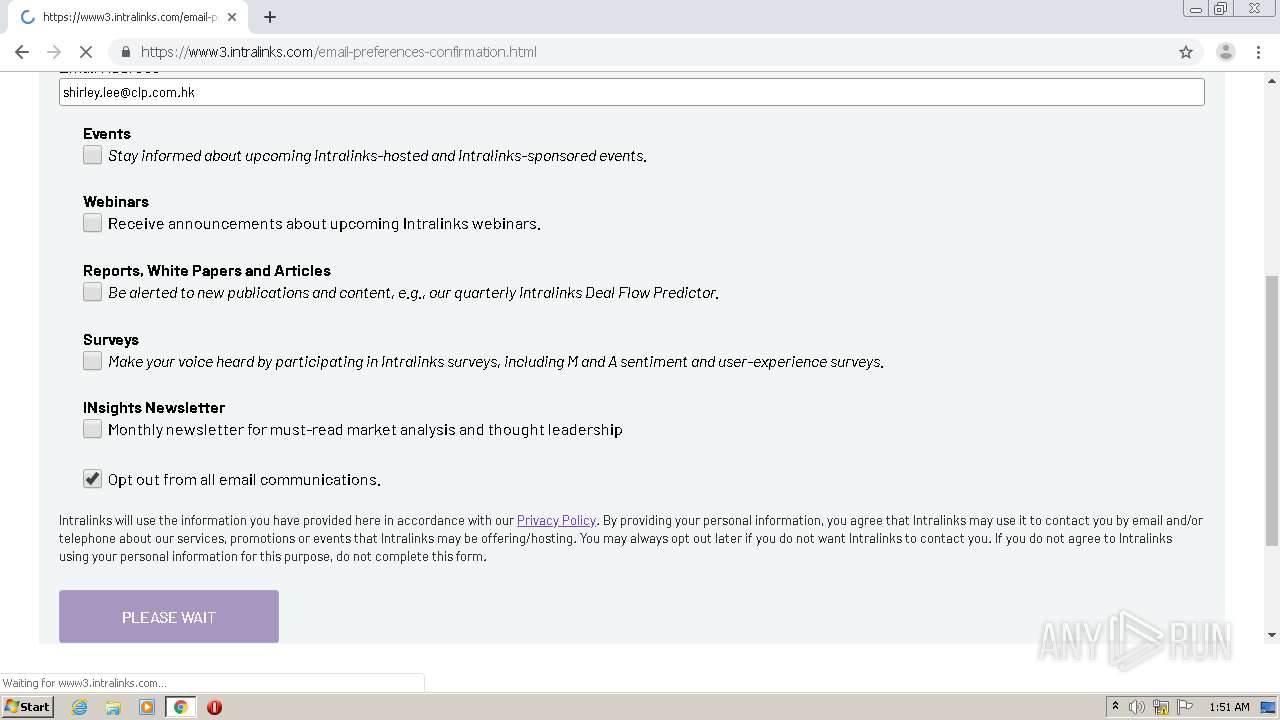The width and height of the screenshot is (1280, 720).
Task: Open the Action Center flag icon
Action: pyautogui.click(x=1185, y=707)
